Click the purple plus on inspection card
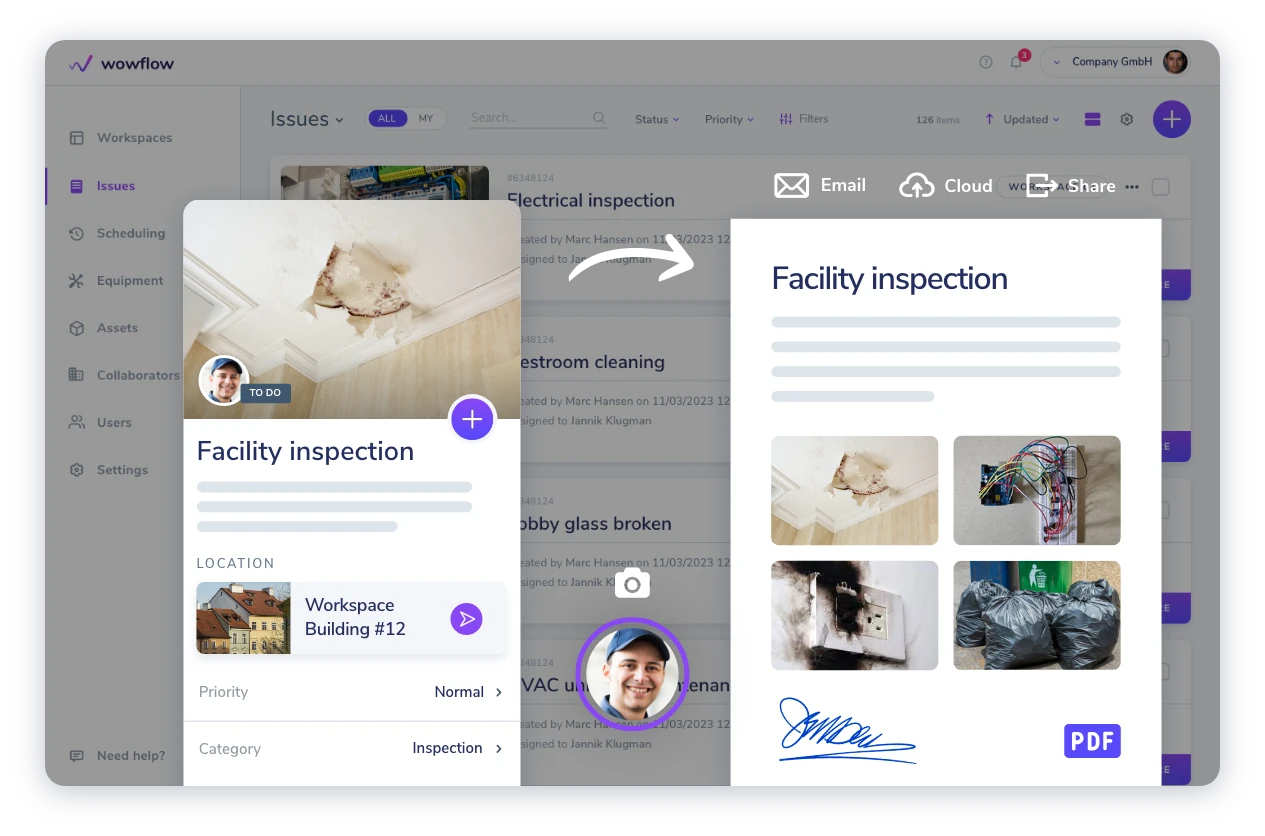This screenshot has width=1265, height=836. pyautogui.click(x=472, y=420)
